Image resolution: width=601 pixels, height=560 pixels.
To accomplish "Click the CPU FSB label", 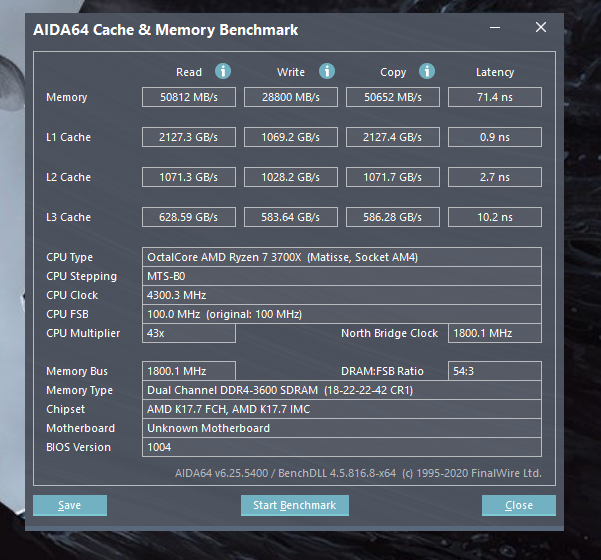I will click(x=67, y=314).
